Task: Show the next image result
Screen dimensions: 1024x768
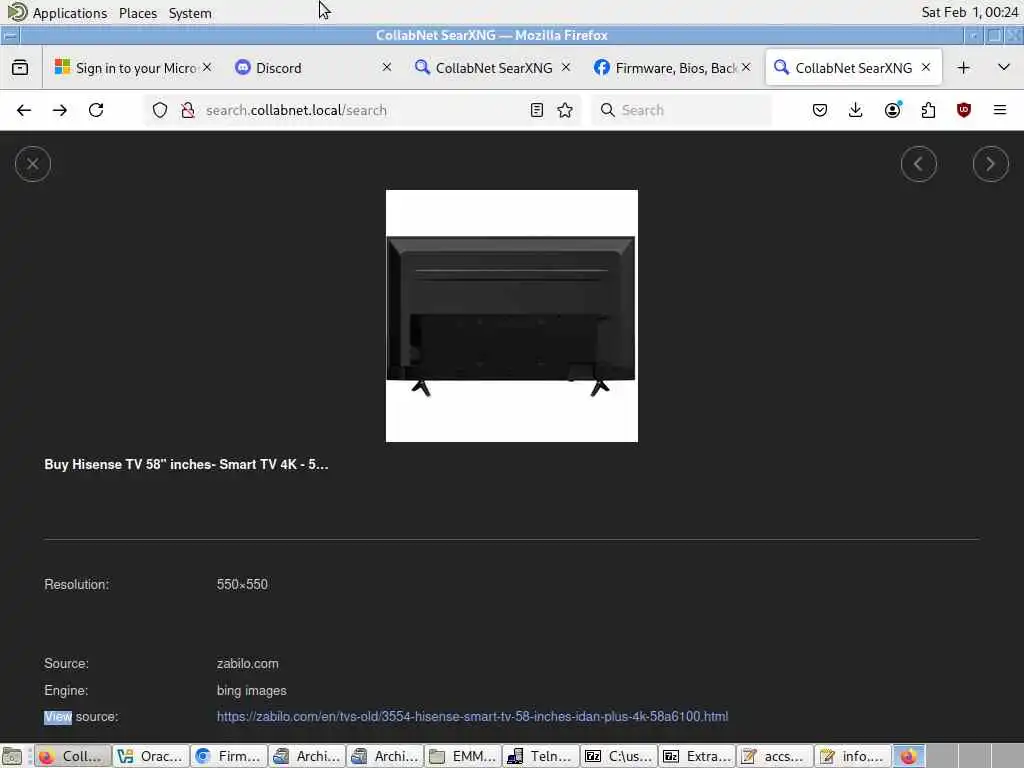Action: pos(991,164)
